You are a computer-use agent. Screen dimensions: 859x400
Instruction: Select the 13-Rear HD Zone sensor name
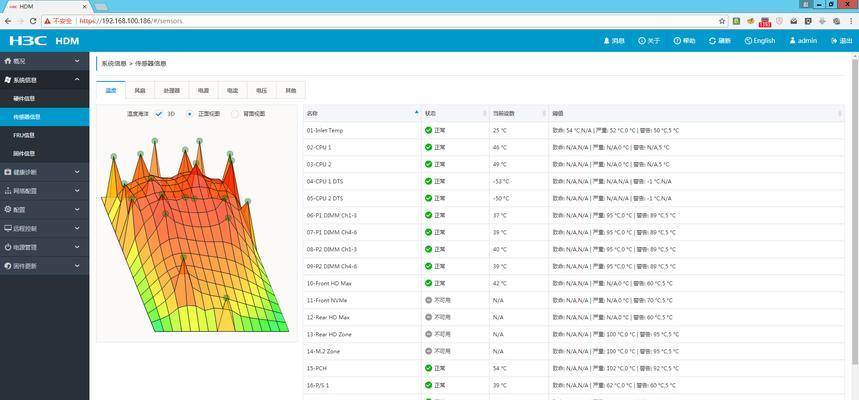pos(329,334)
